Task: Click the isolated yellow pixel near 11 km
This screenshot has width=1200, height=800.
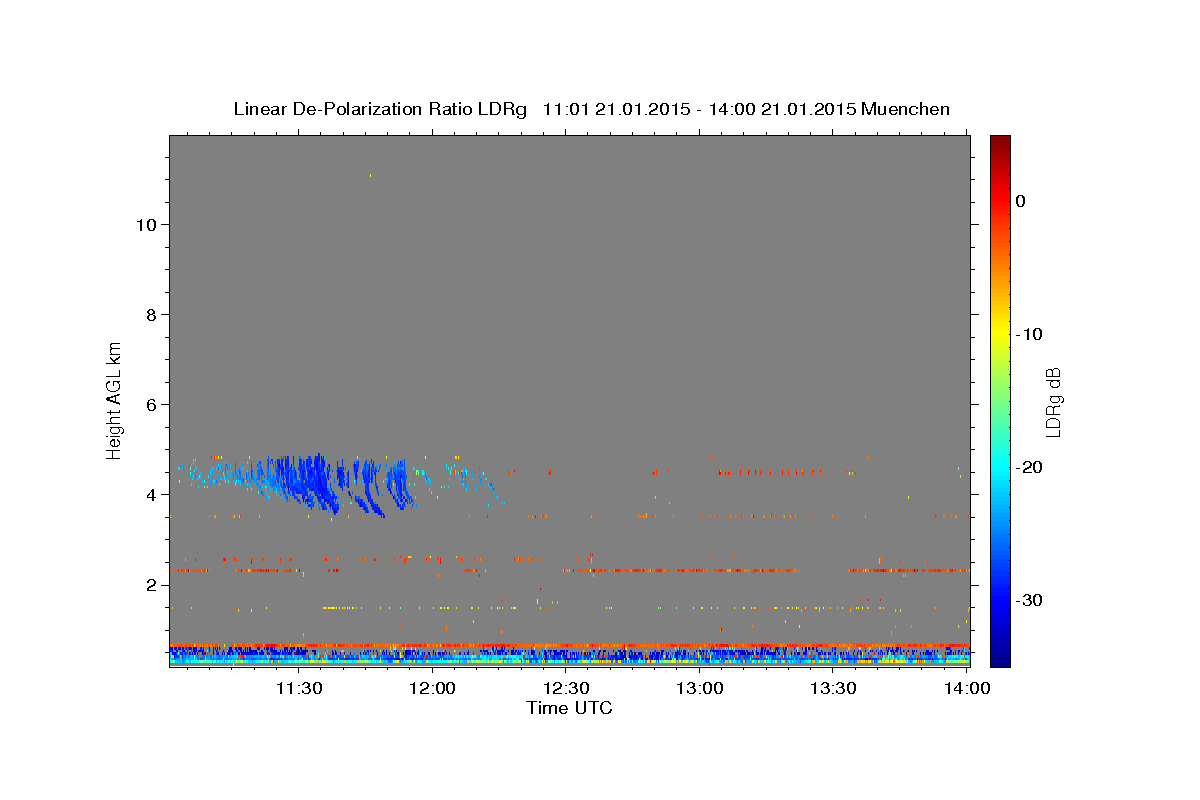Action: [370, 175]
